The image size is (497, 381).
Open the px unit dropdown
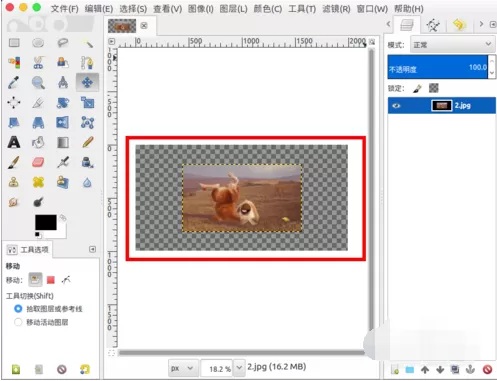point(182,368)
